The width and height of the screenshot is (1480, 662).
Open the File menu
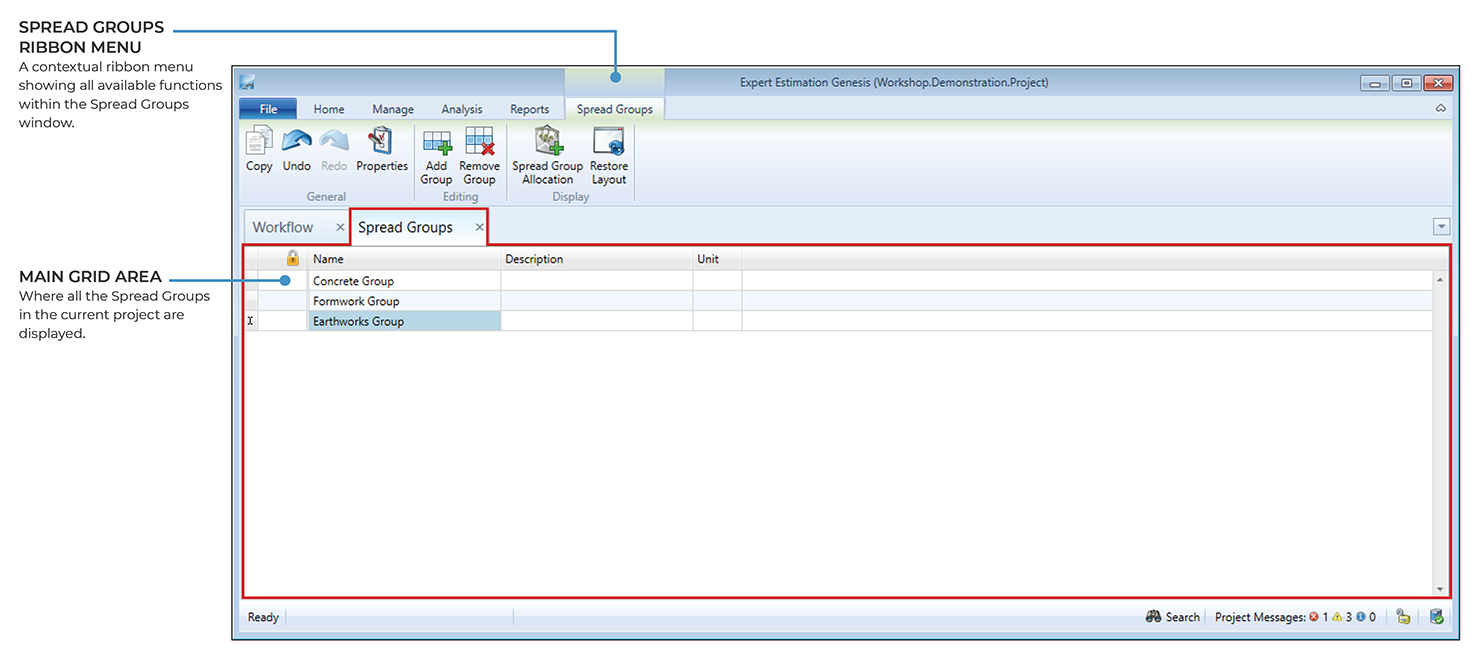[x=268, y=109]
